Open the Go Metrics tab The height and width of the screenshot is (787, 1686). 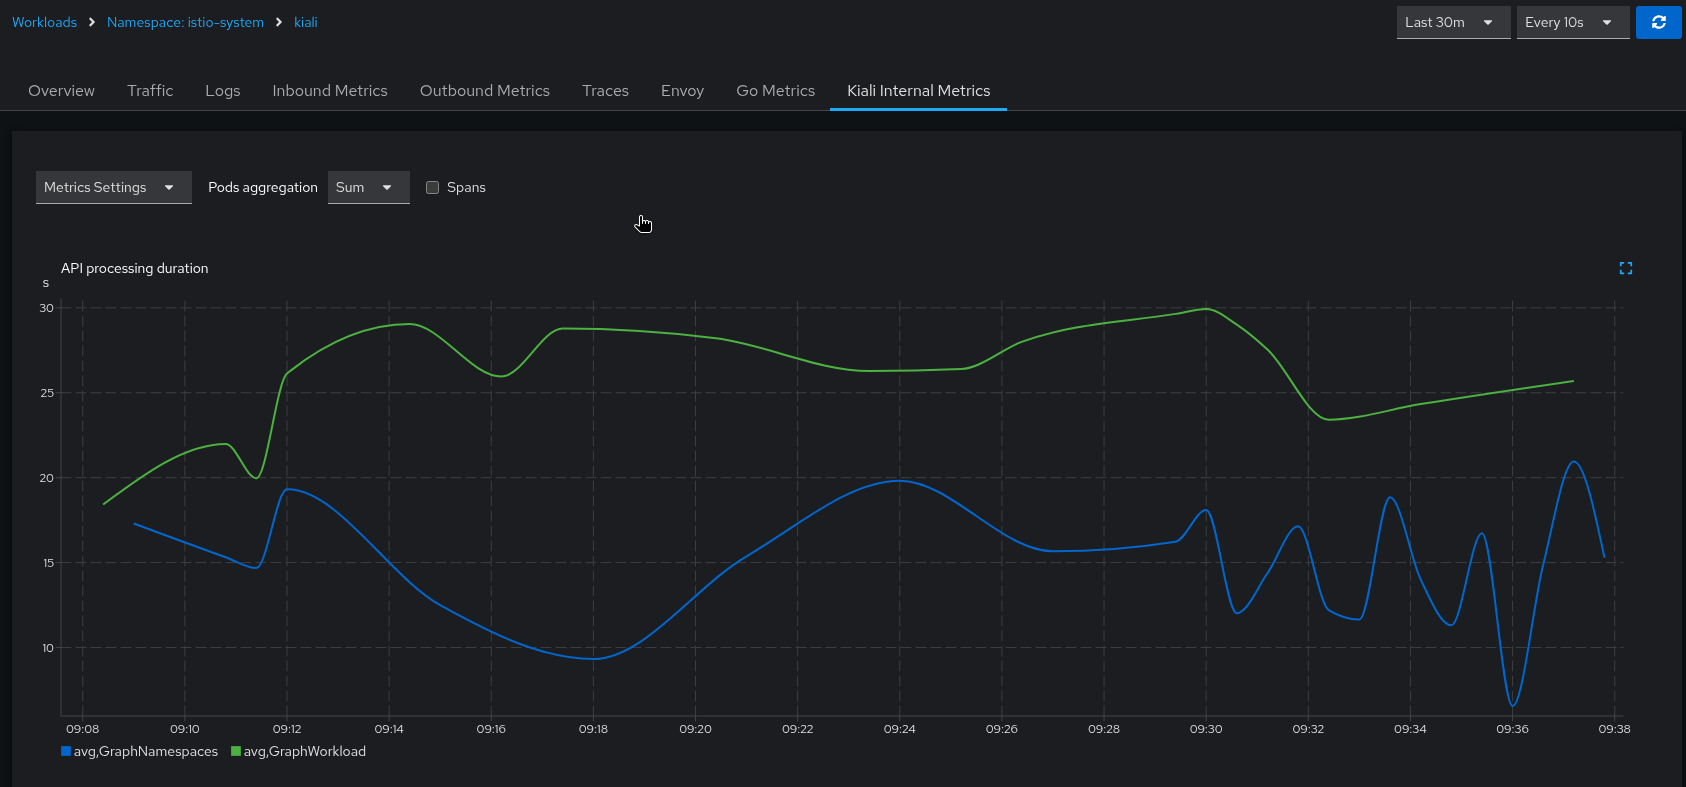tap(775, 90)
